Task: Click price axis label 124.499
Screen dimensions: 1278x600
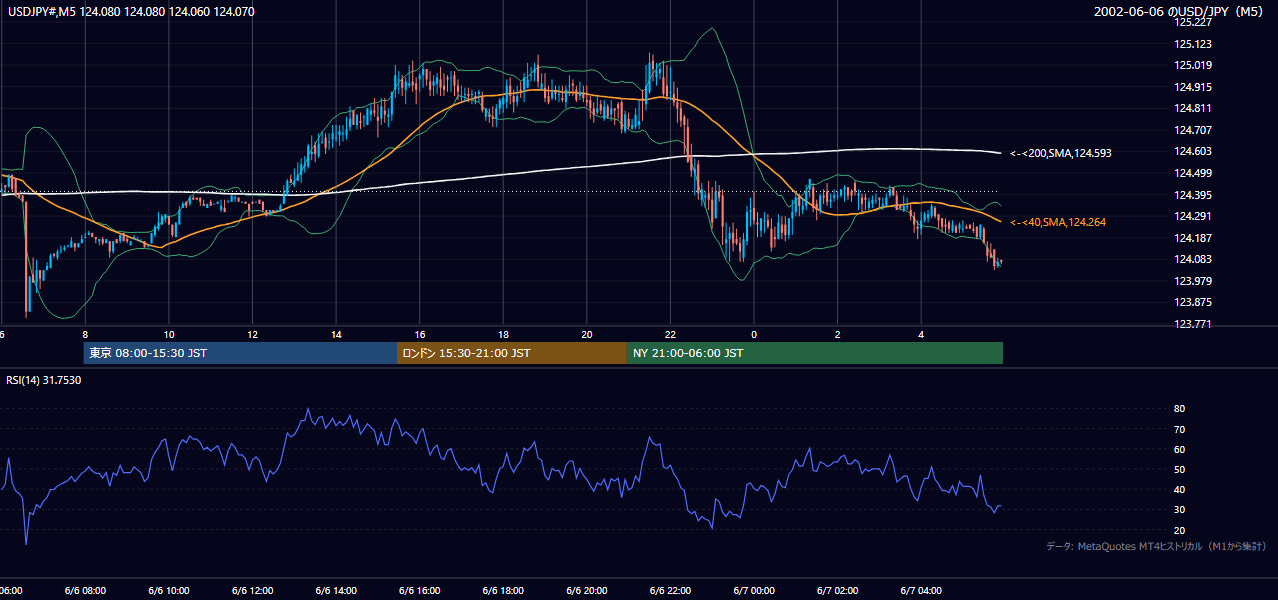Action: point(1193,173)
